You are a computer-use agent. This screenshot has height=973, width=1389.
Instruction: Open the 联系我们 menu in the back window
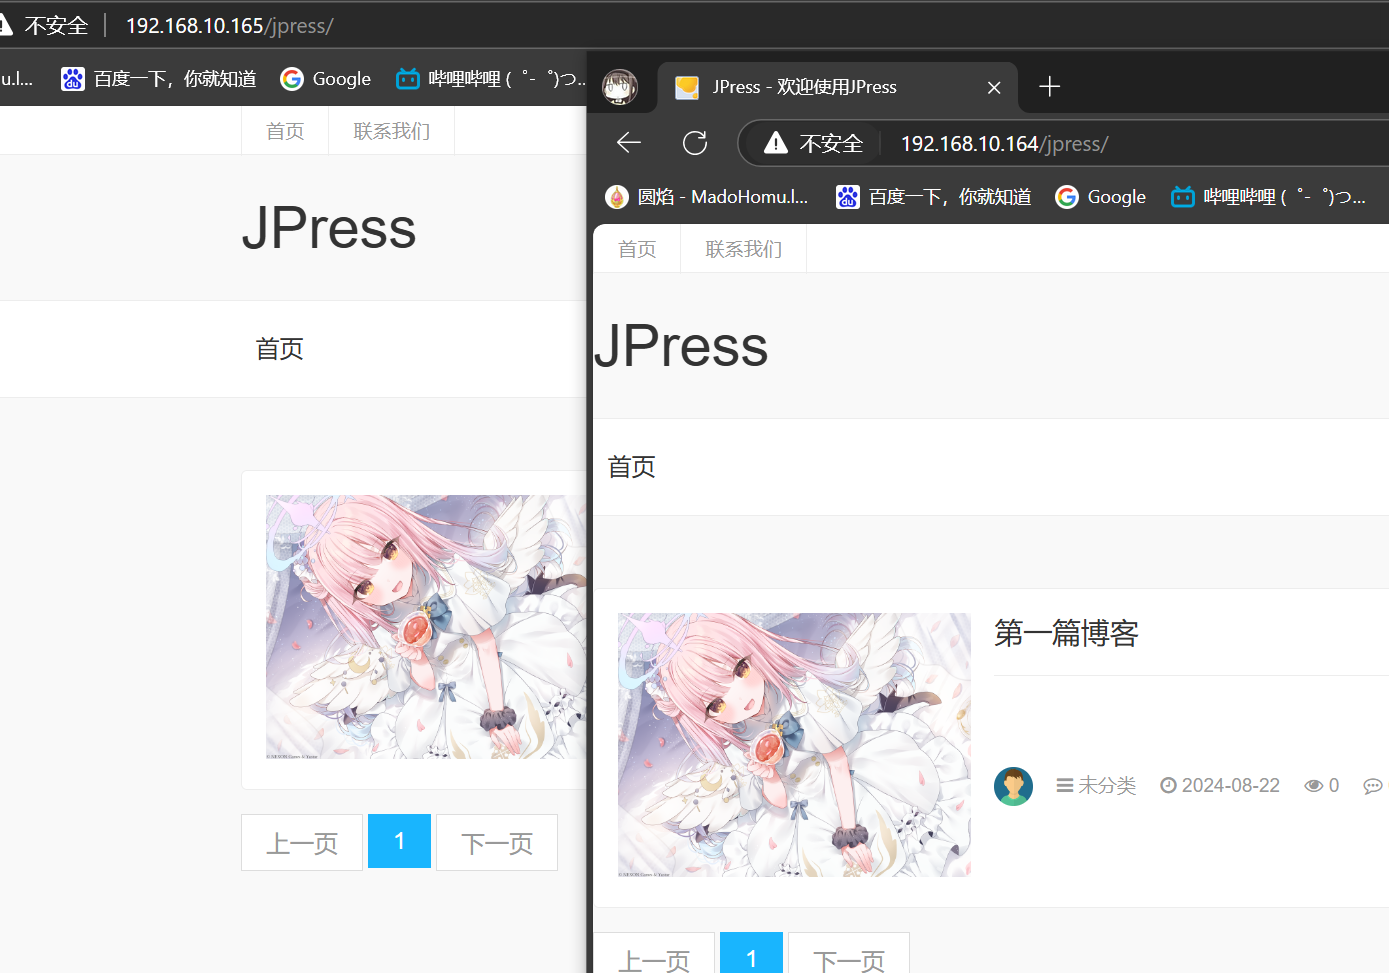pos(391,131)
